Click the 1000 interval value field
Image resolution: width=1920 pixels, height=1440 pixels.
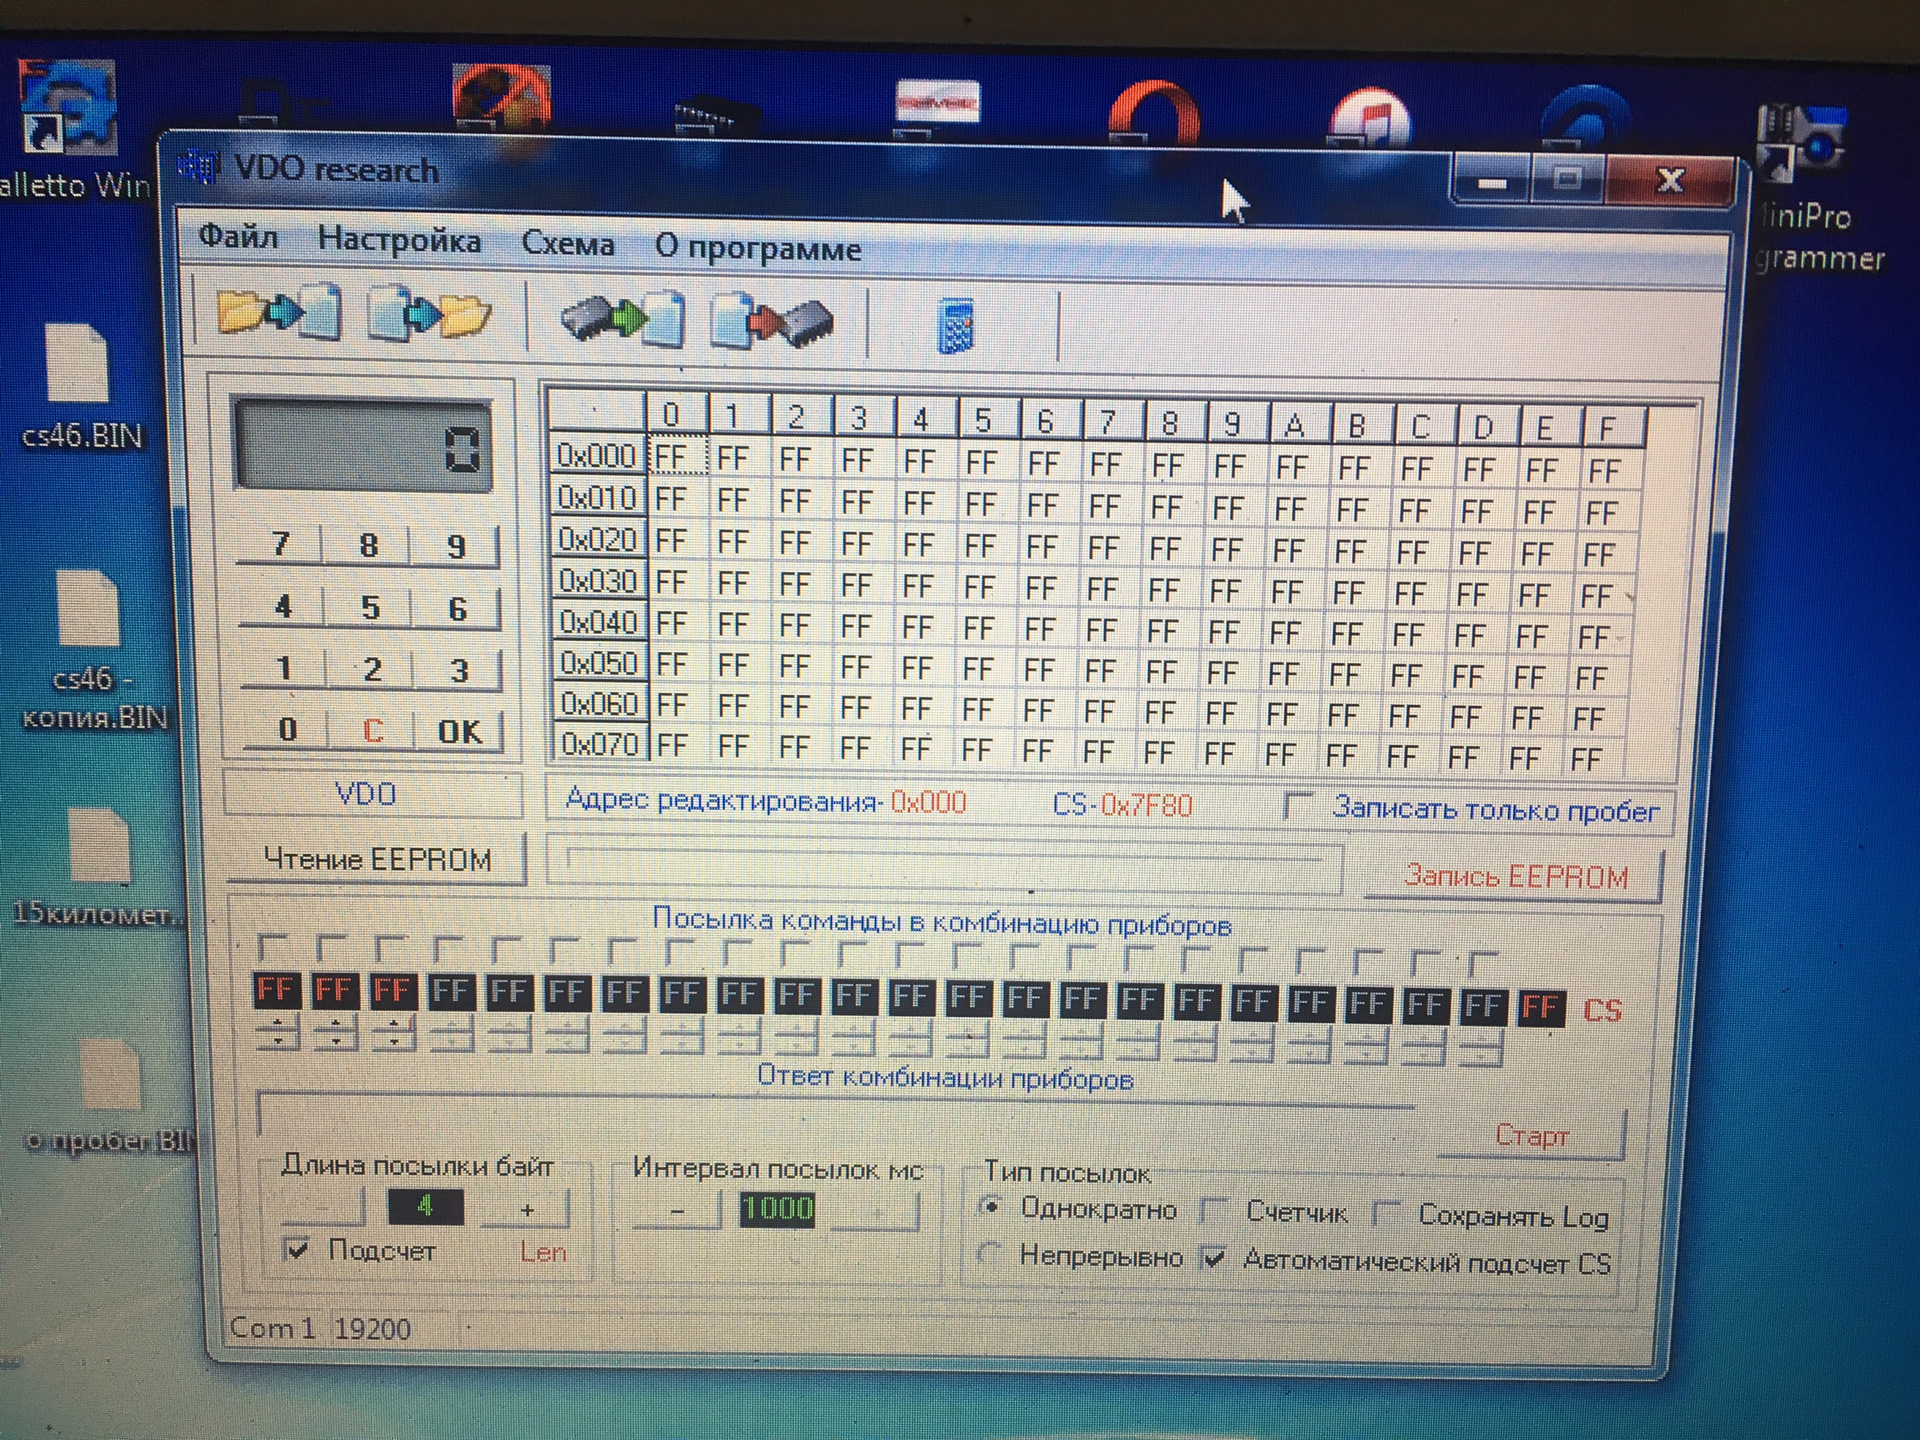[x=777, y=1209]
